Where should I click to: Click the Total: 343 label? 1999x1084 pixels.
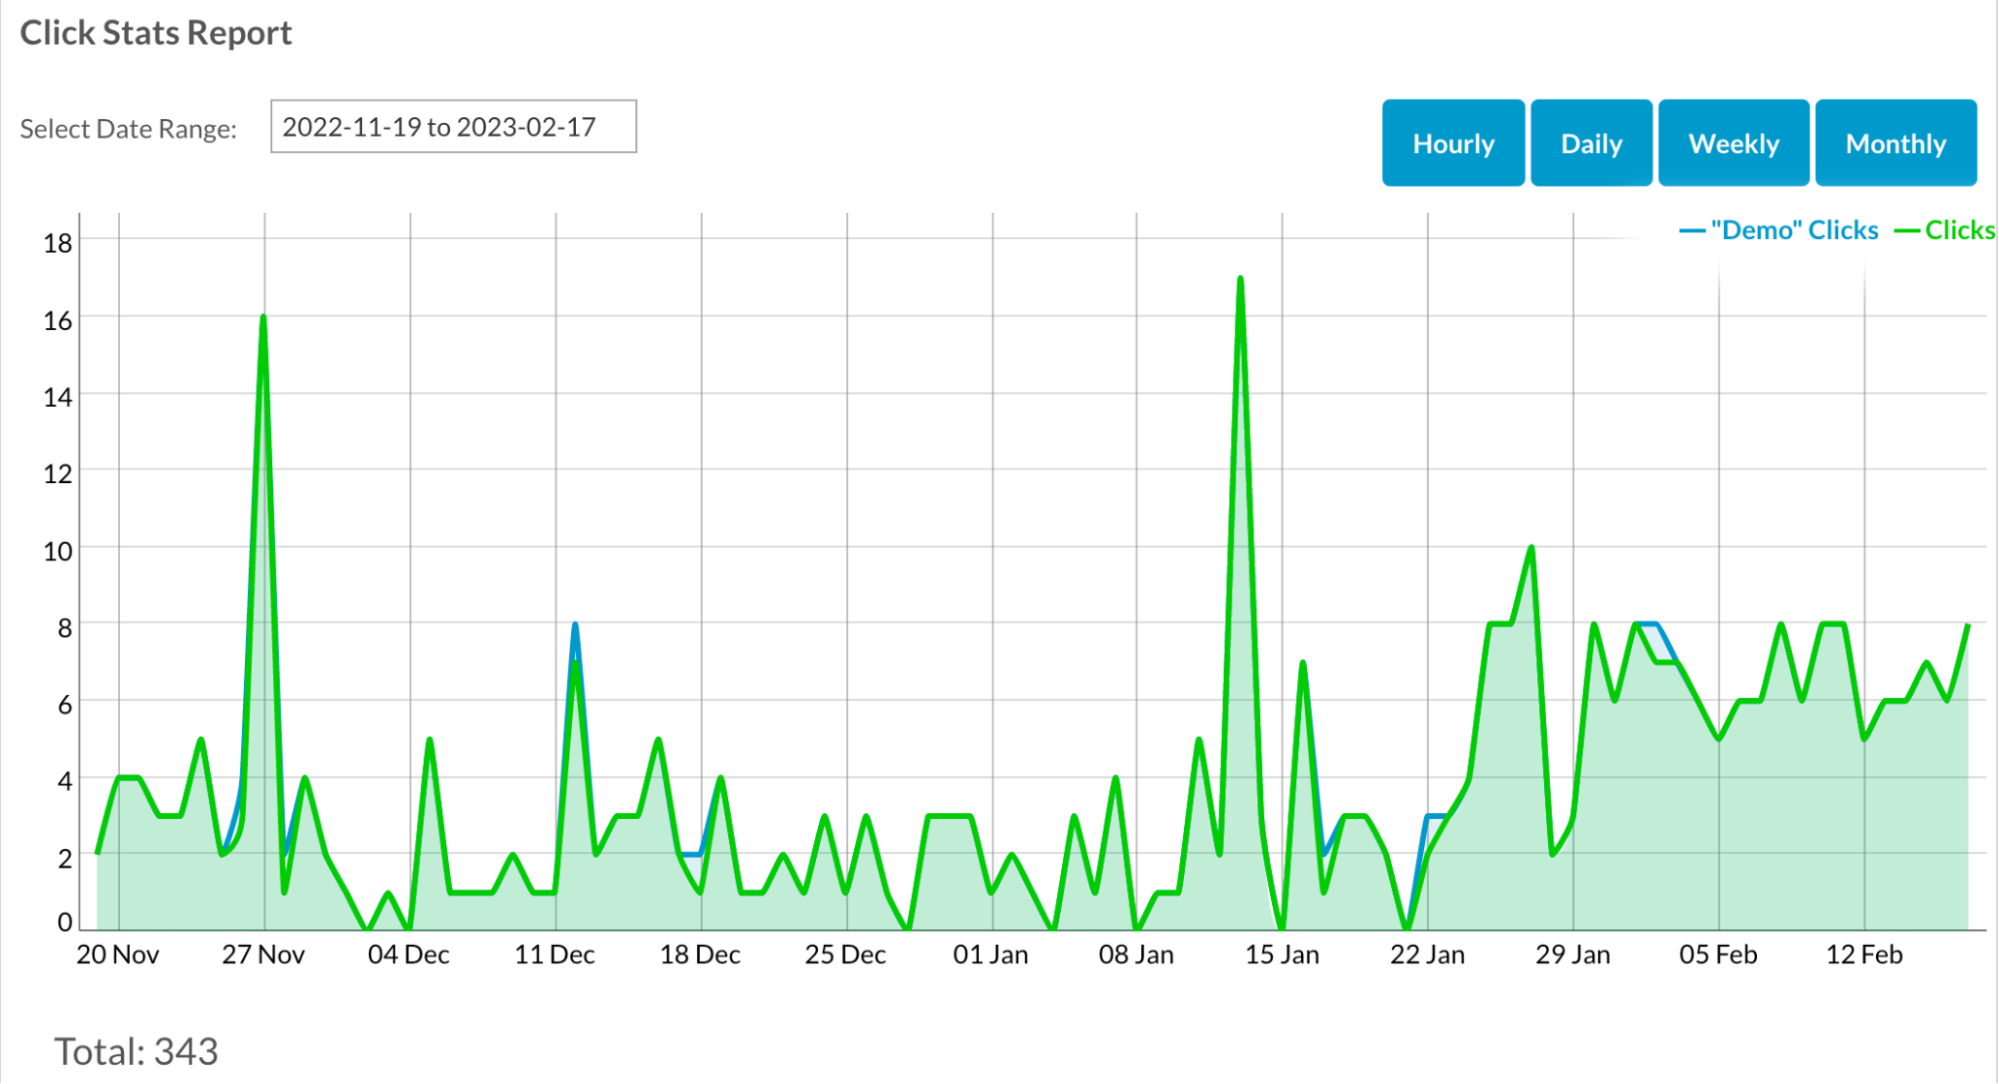(x=137, y=1050)
